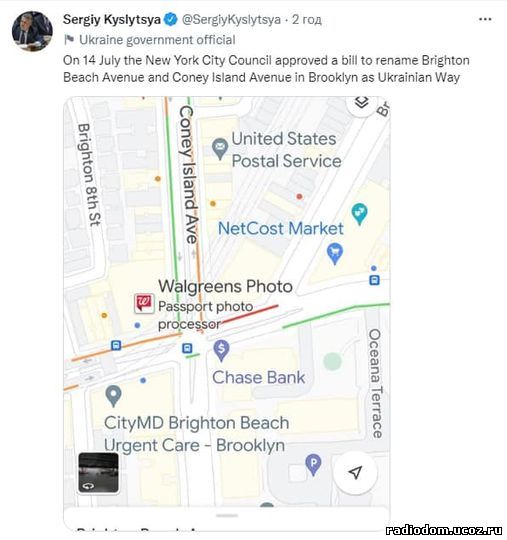Open the three-dot tweet options menu
The image size is (507, 540).
[485, 19]
